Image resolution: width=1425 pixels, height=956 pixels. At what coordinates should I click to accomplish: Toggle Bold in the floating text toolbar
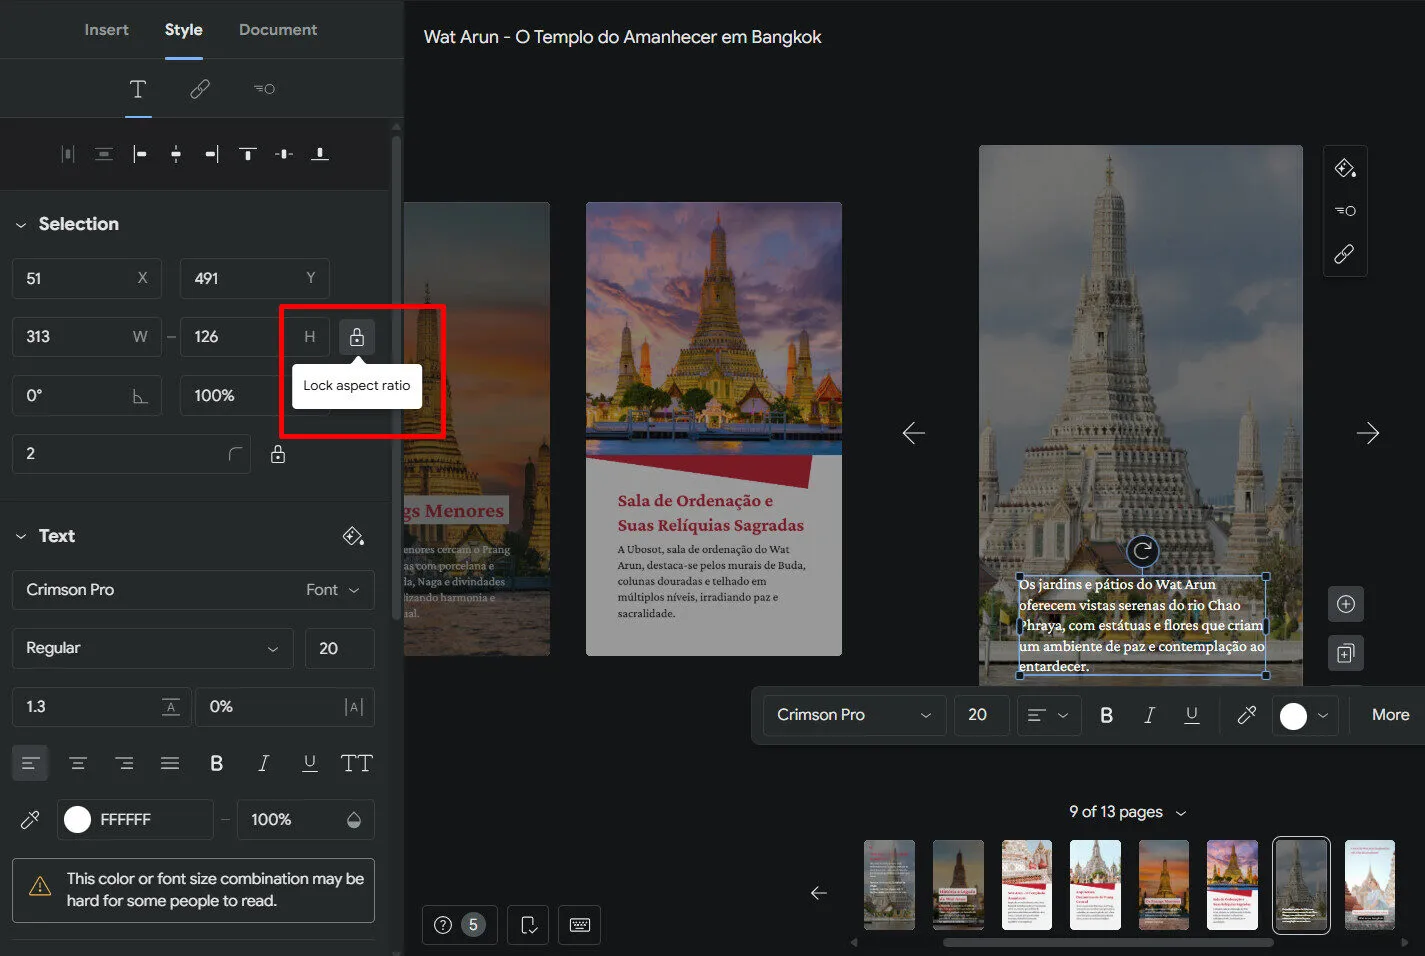[x=1106, y=715]
